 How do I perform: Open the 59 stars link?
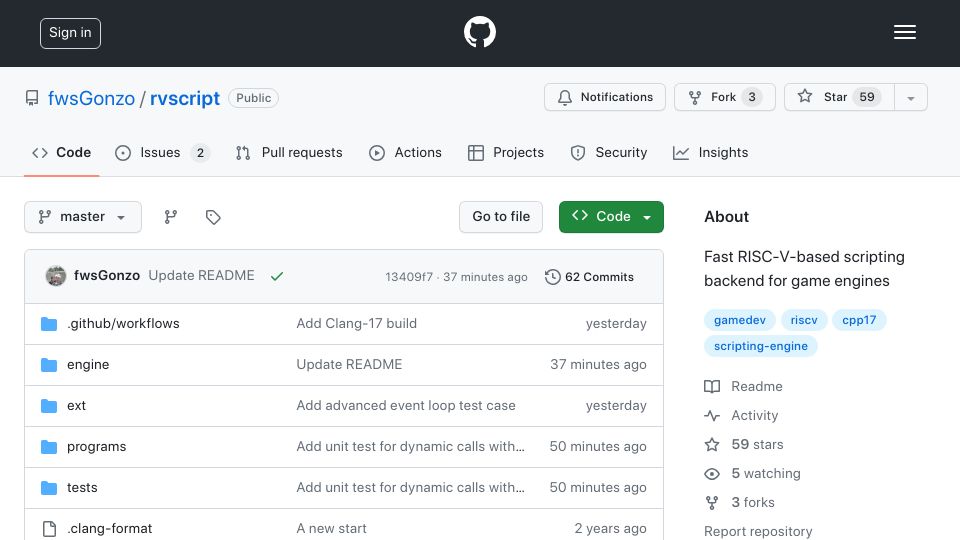point(744,444)
